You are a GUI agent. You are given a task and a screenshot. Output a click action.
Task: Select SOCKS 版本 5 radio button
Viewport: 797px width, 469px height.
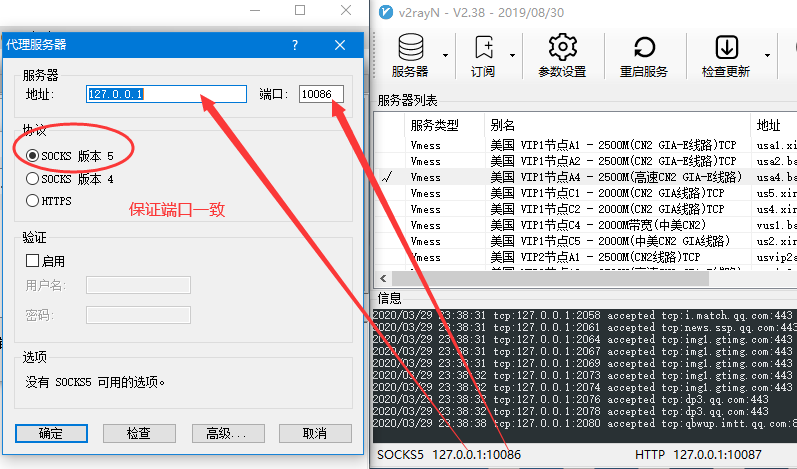click(33, 155)
